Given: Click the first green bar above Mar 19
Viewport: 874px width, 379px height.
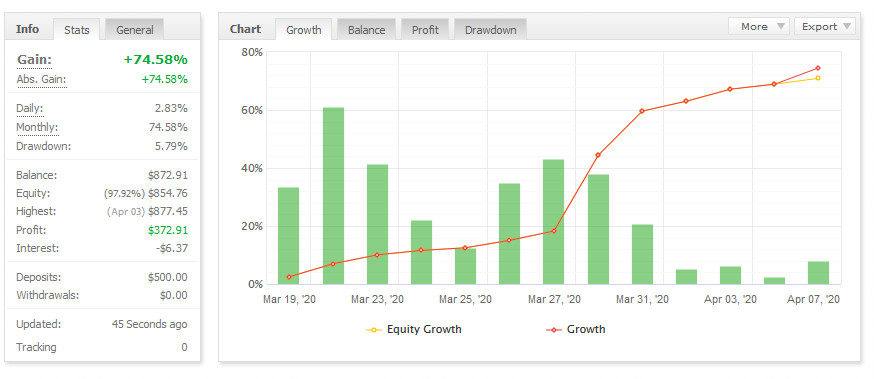Looking at the screenshot, I should click(288, 236).
